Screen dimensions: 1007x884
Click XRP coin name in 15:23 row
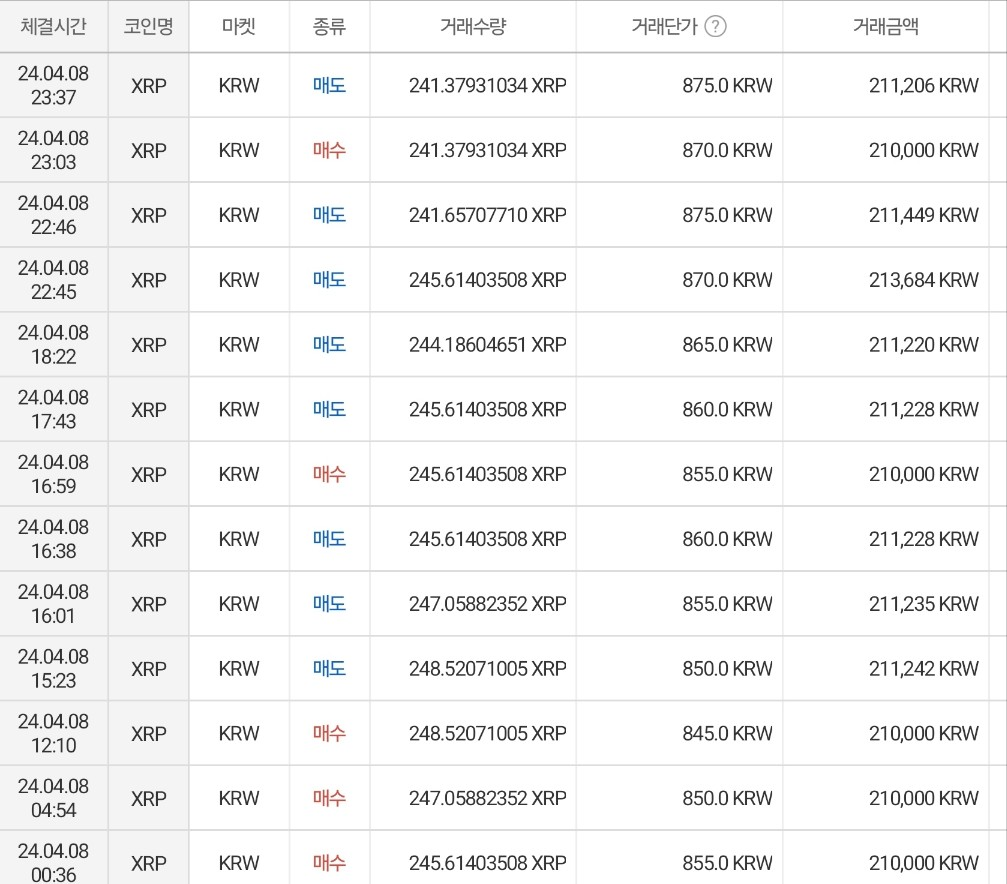point(148,669)
